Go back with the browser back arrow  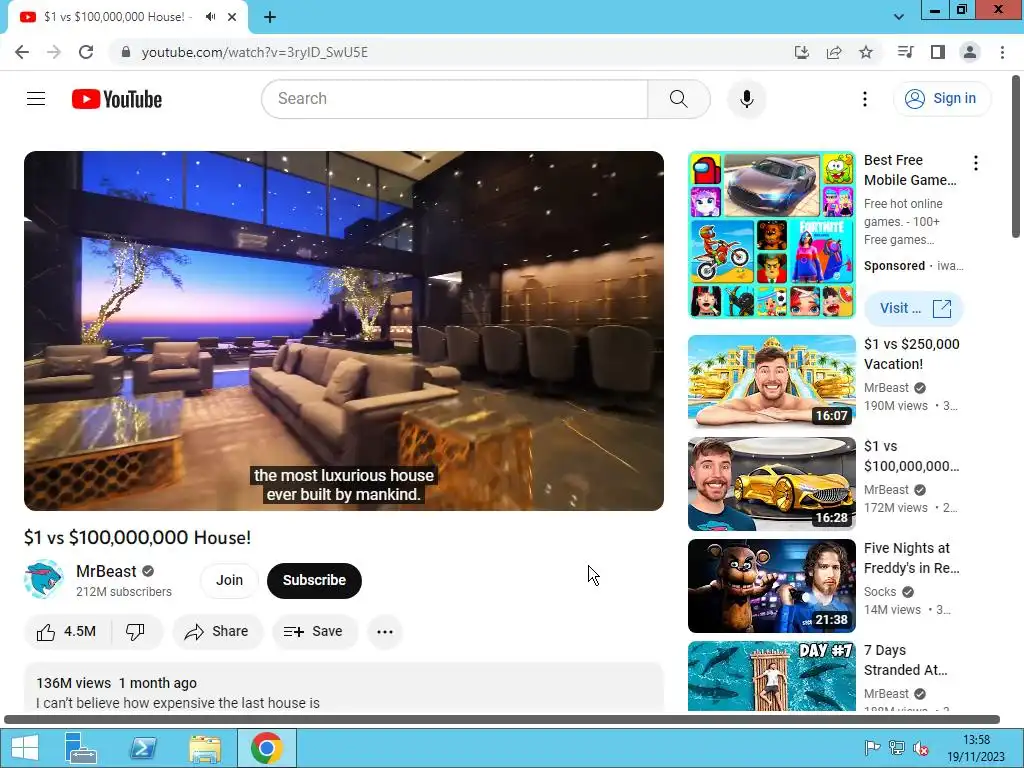pyautogui.click(x=22, y=52)
